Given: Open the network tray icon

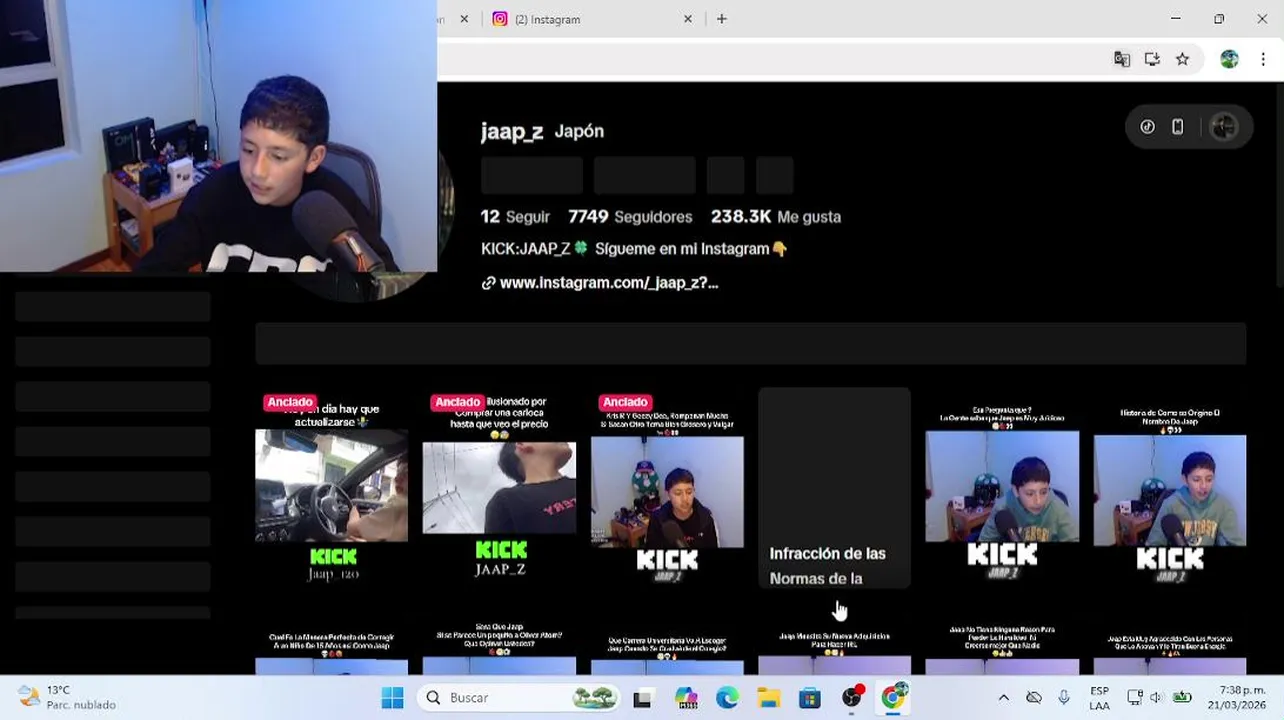Looking at the screenshot, I should [x=1134, y=698].
